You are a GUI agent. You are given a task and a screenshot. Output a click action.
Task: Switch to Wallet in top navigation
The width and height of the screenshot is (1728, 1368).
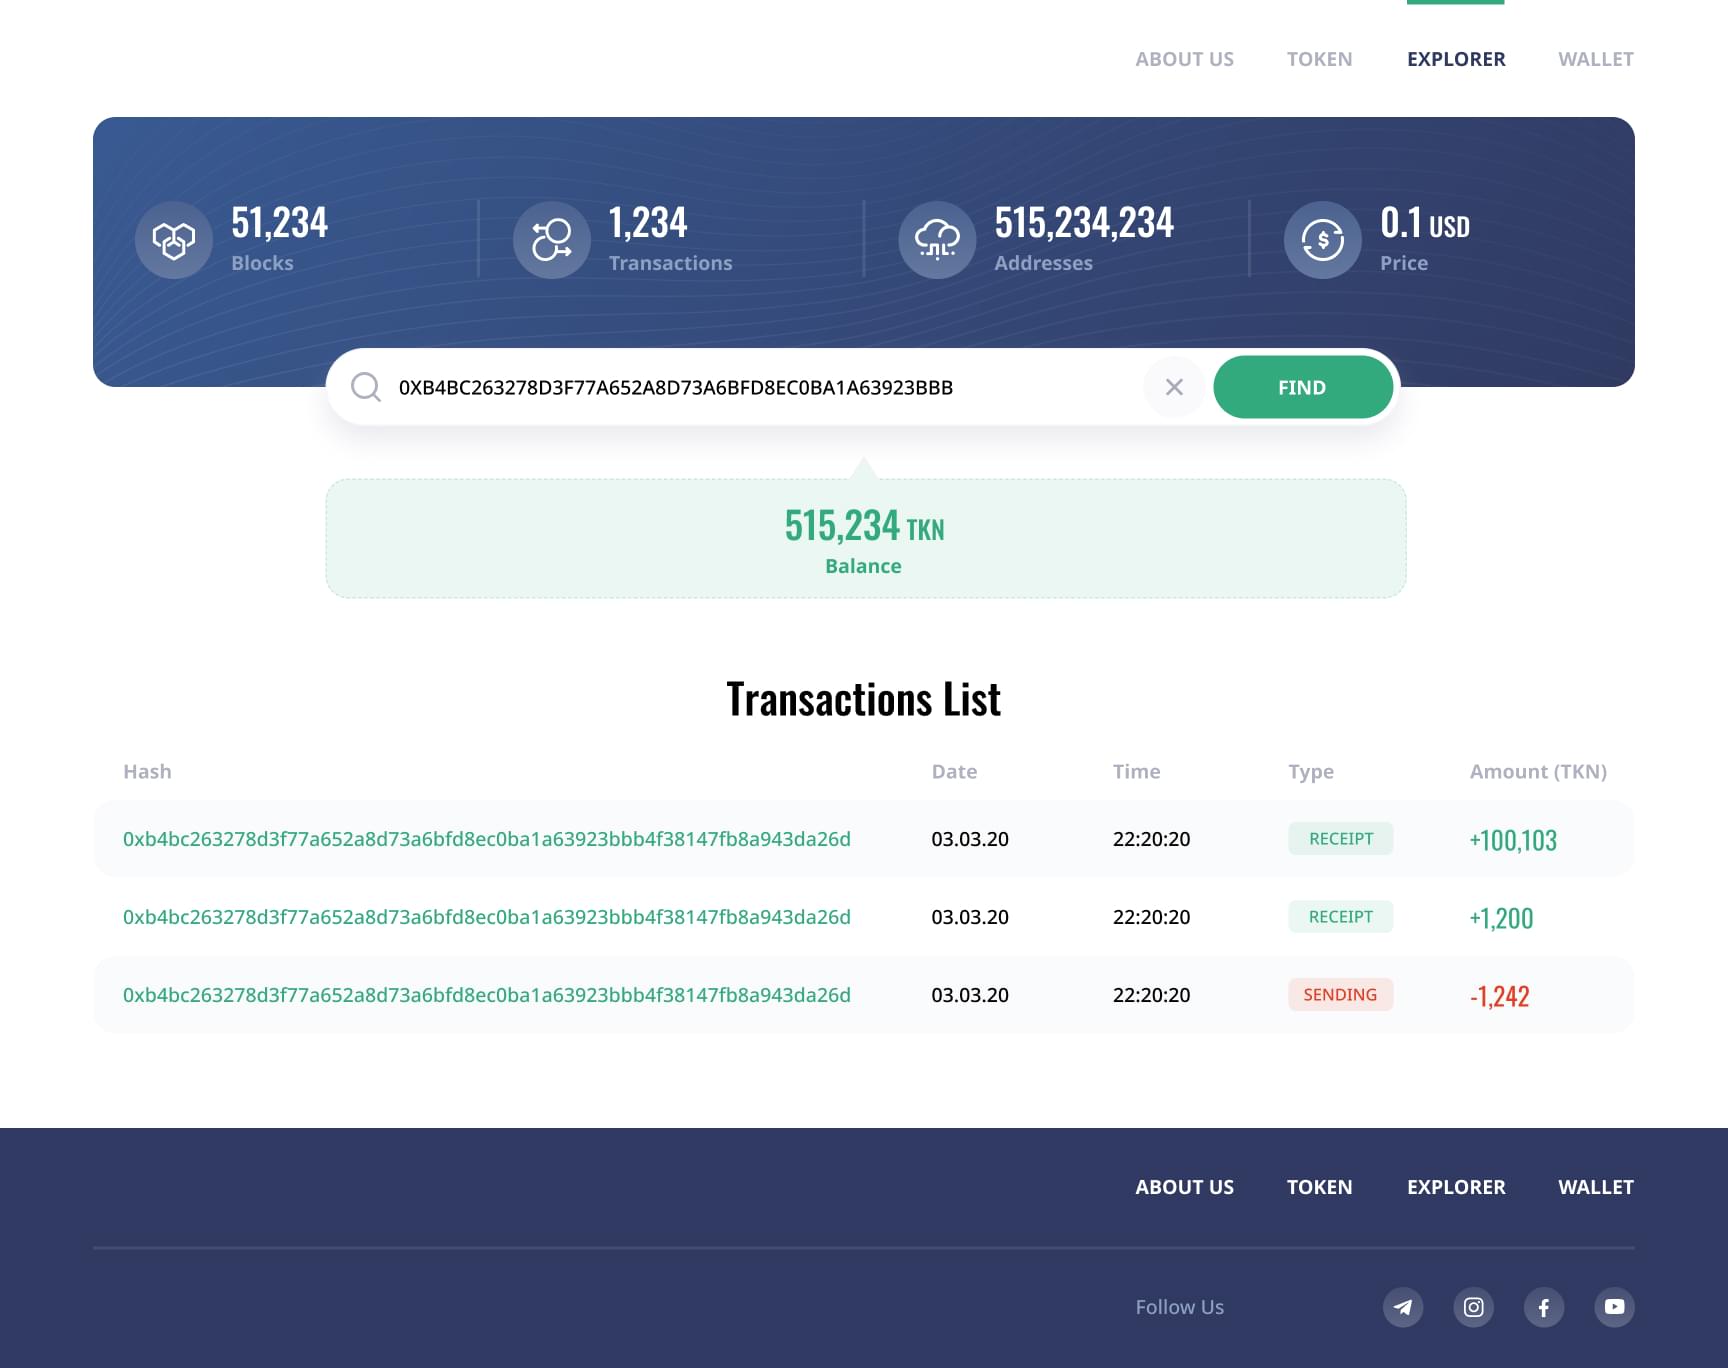1595,59
